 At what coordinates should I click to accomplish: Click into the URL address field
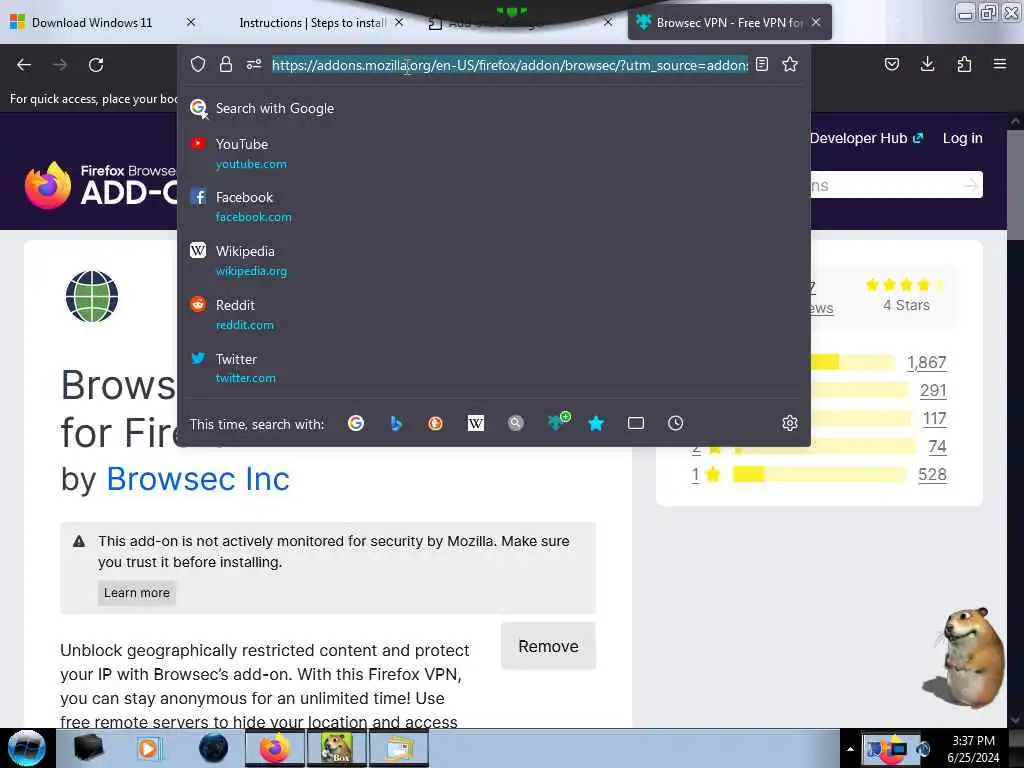[x=510, y=65]
